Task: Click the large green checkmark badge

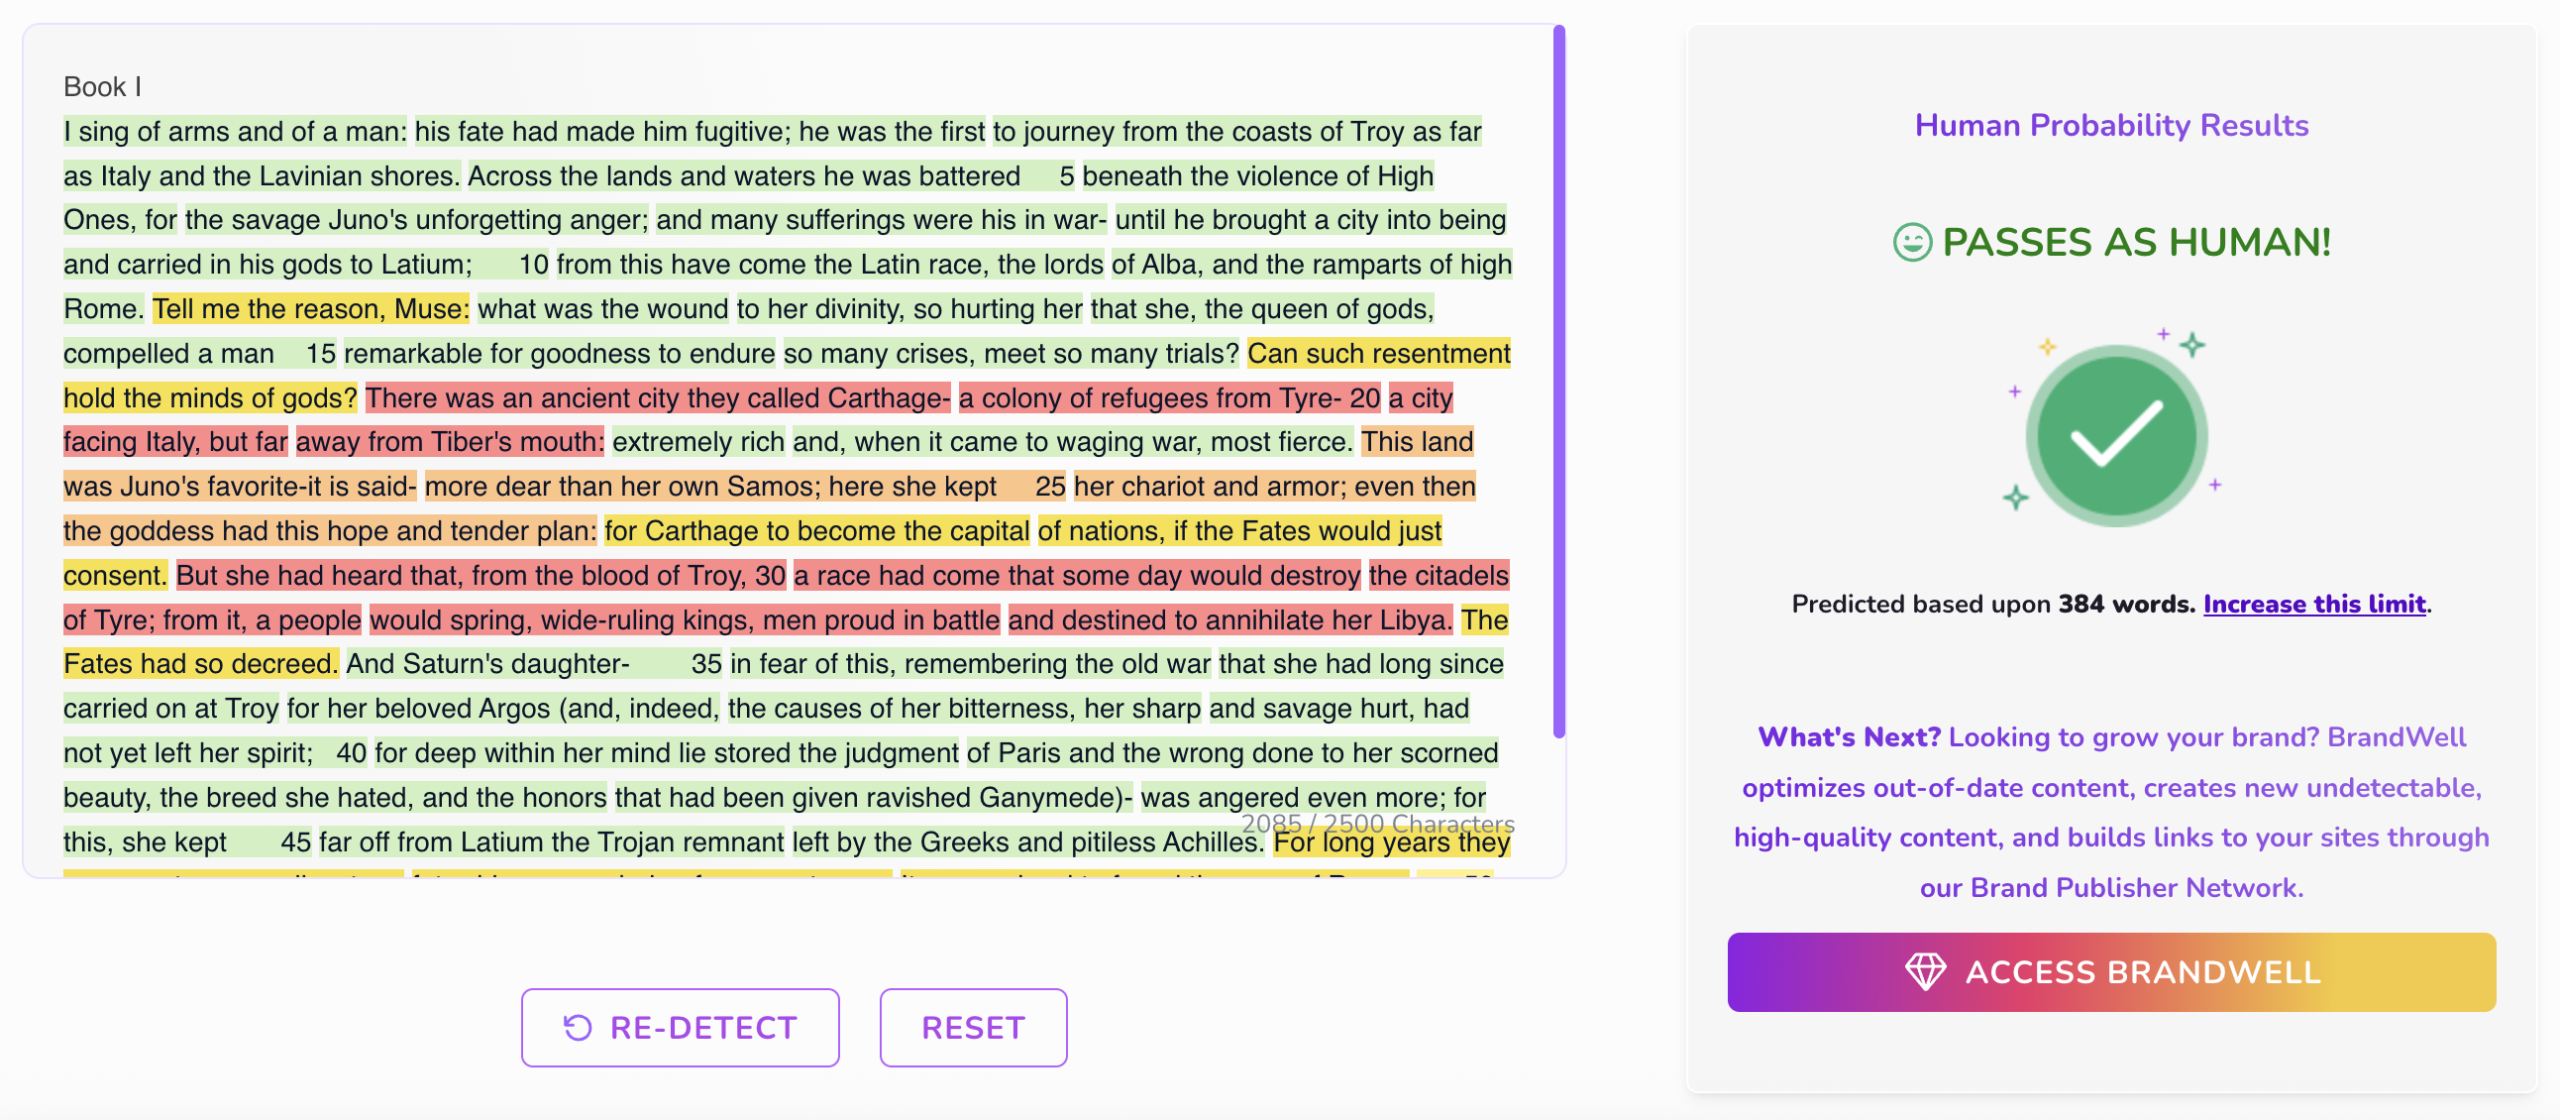Action: 2116,435
